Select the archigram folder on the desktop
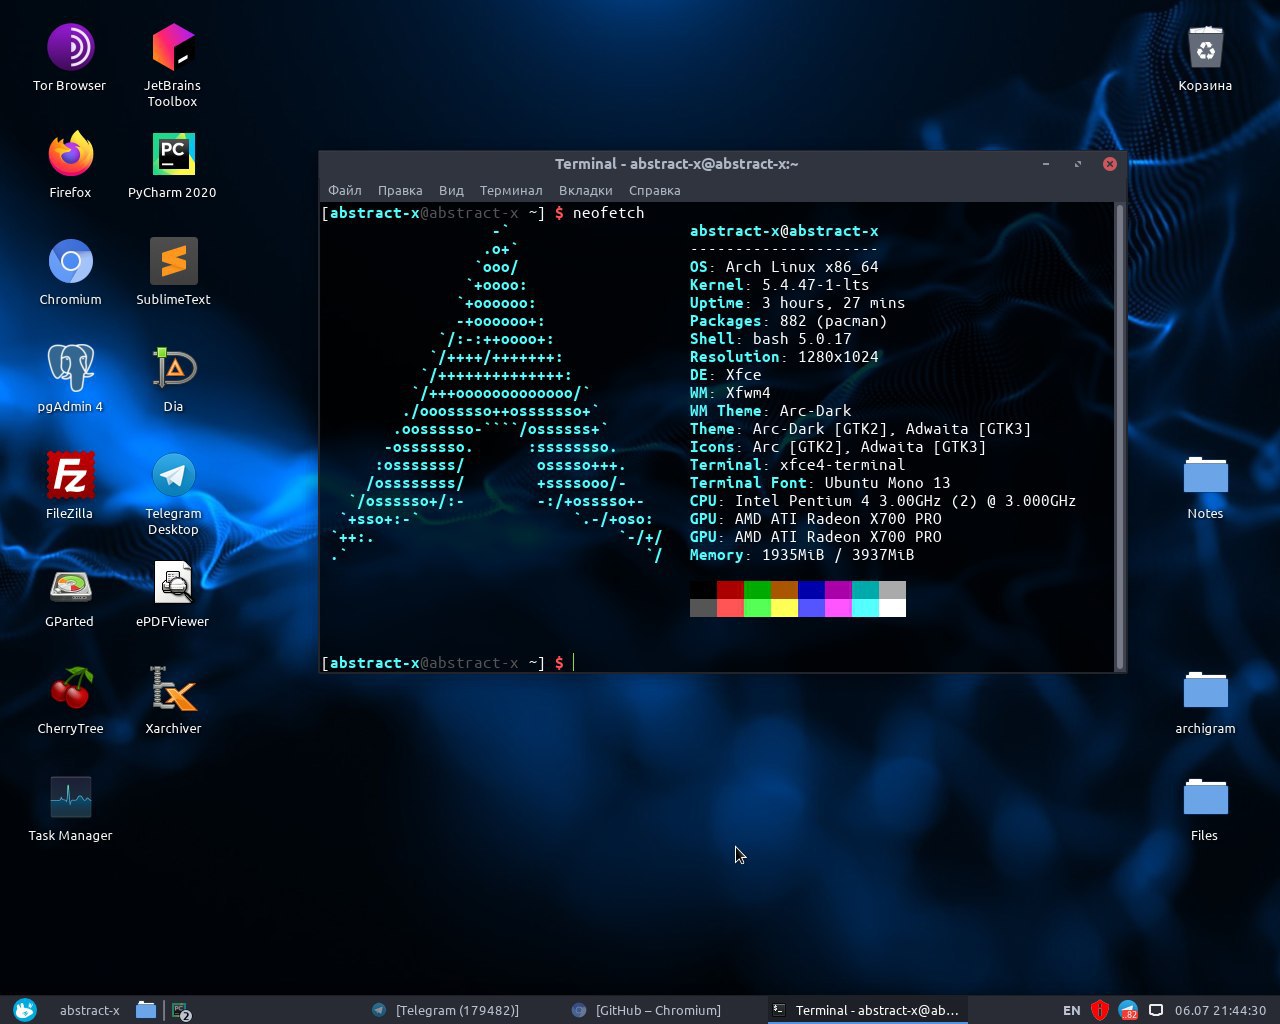This screenshot has height=1024, width=1280. (1205, 702)
